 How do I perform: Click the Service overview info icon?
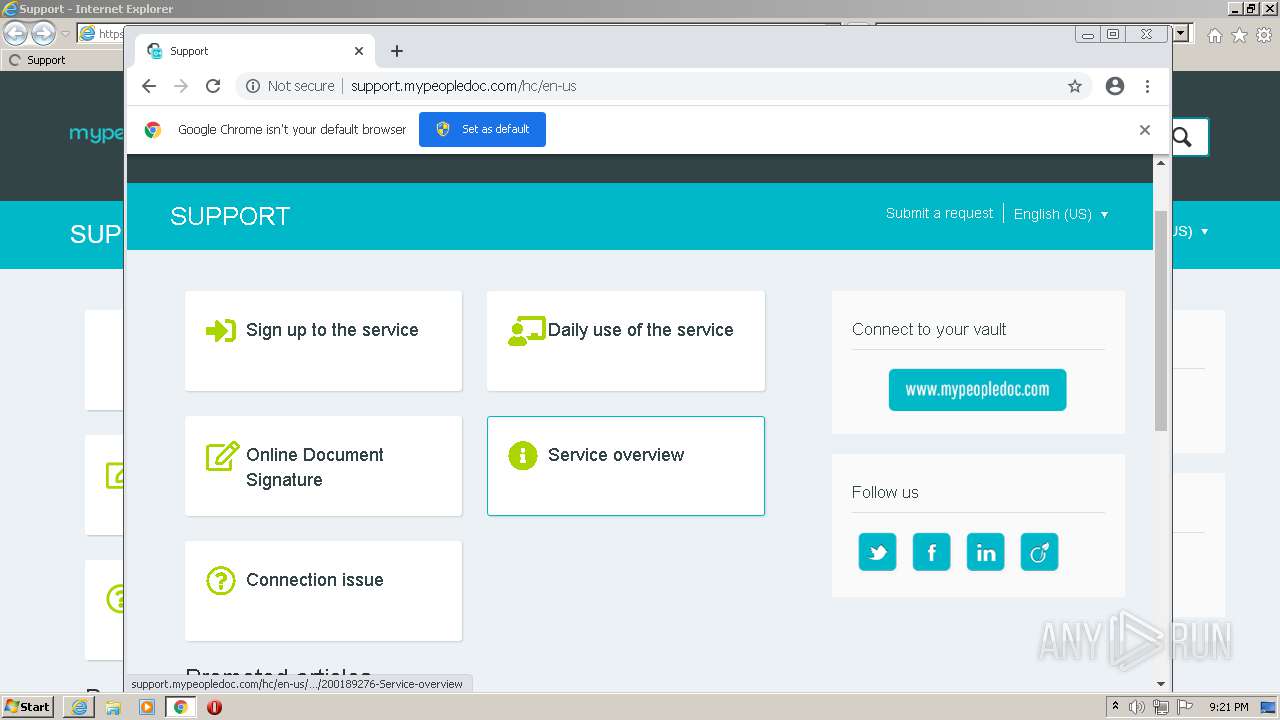pyautogui.click(x=523, y=455)
